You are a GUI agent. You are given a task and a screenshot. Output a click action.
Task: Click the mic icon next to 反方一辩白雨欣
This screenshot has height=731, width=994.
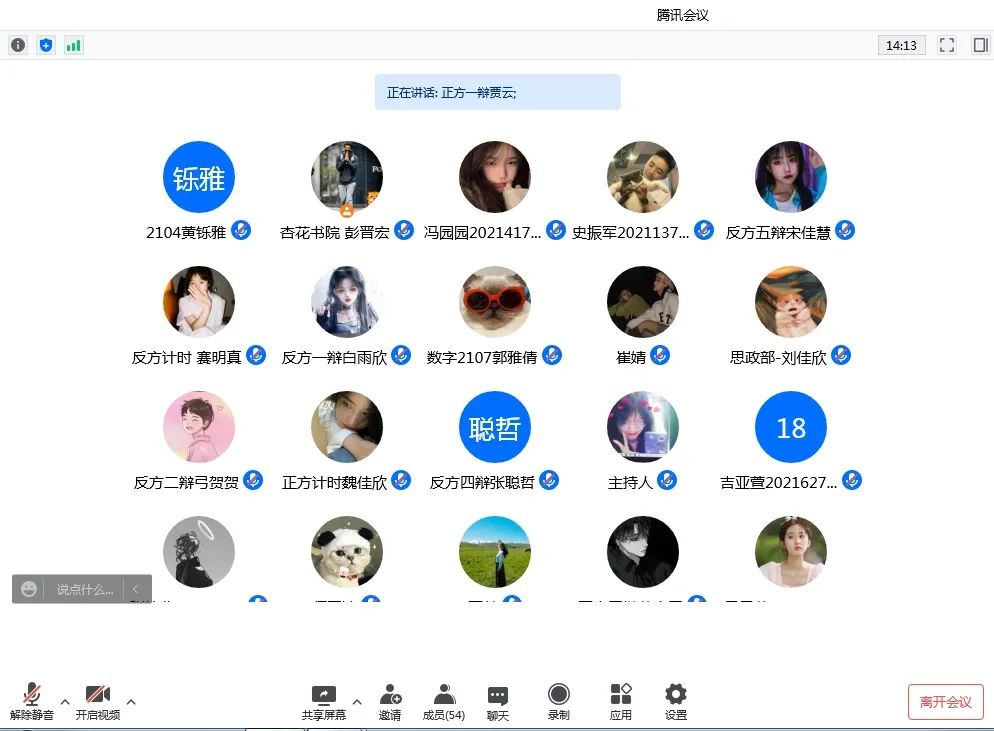coord(401,355)
